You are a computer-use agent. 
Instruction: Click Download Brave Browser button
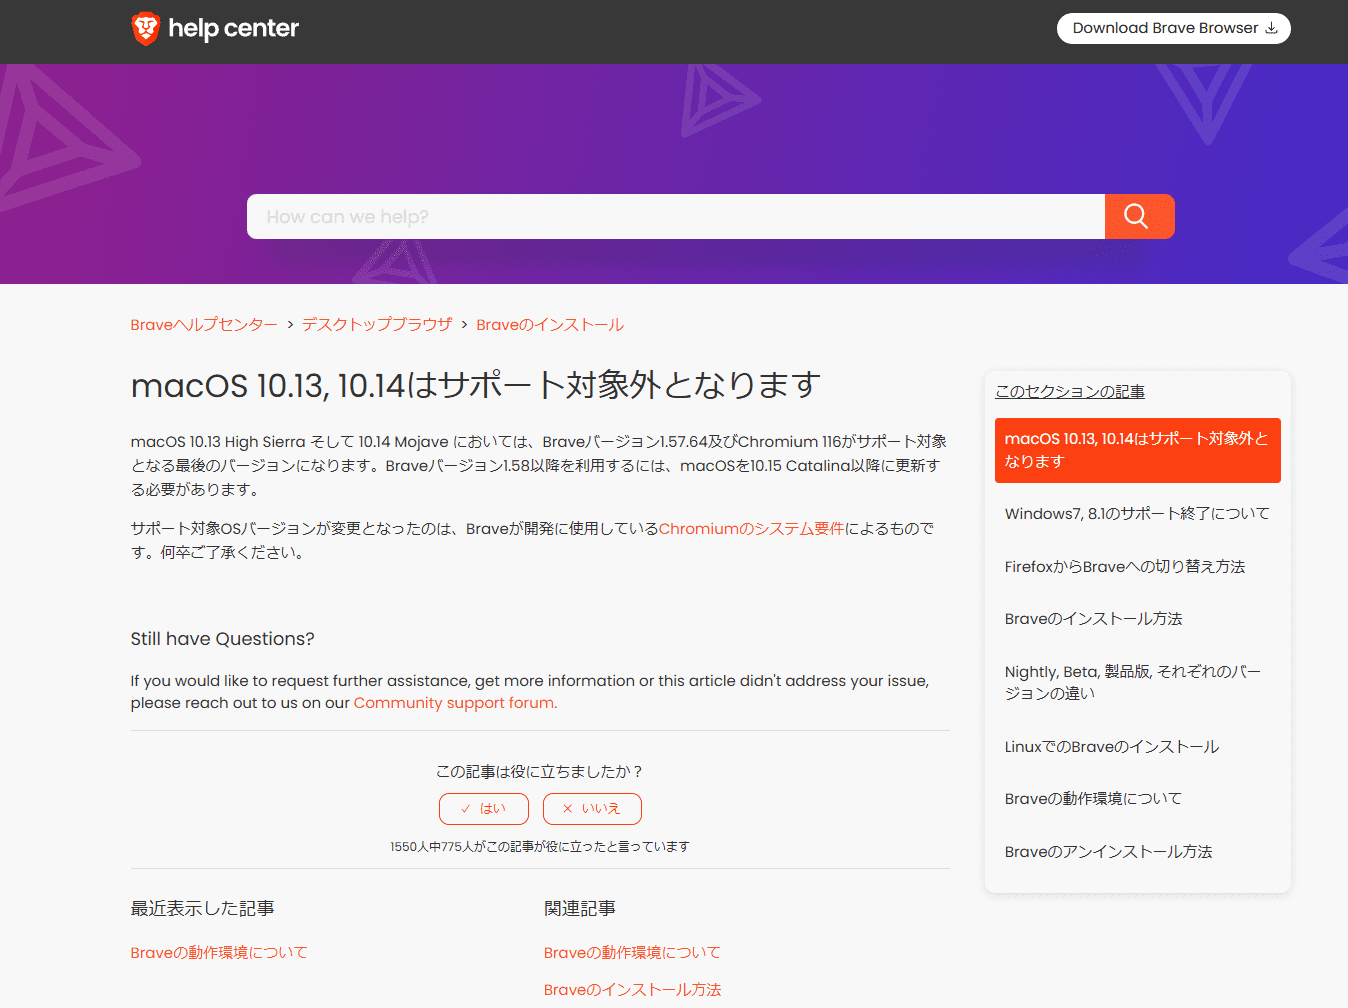pyautogui.click(x=1173, y=28)
